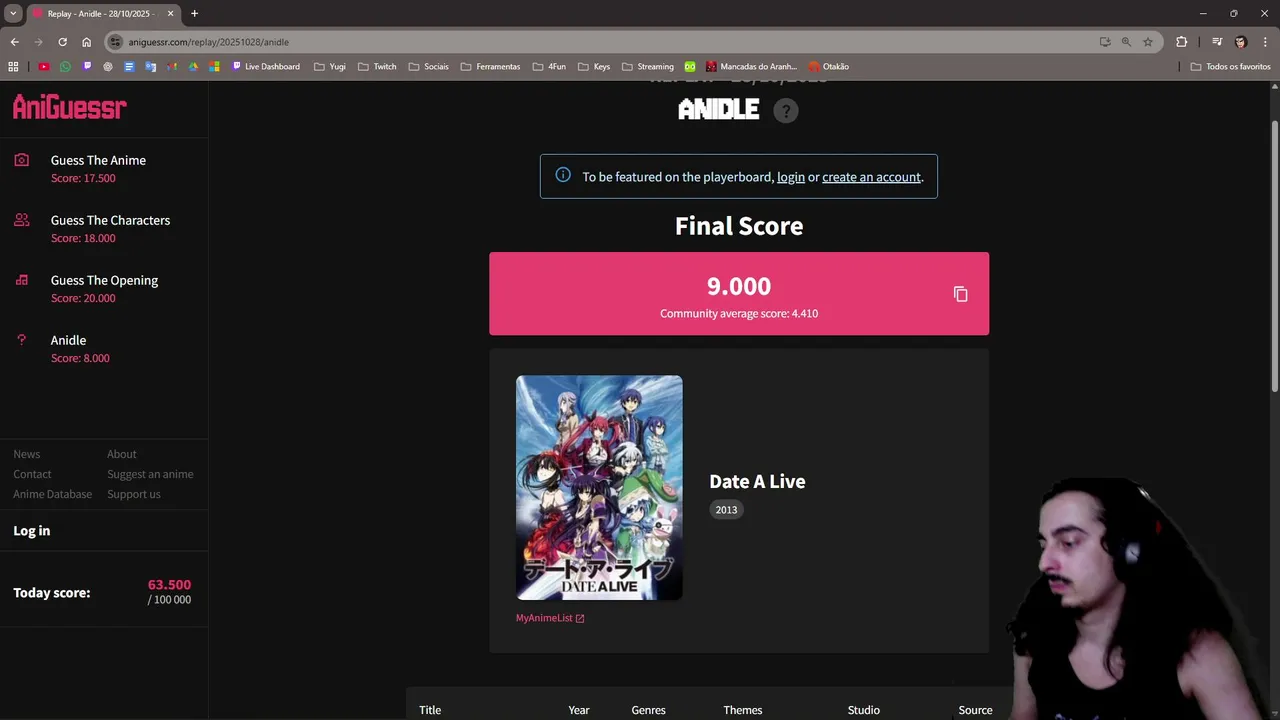Open the YouTube bookmark
Image resolution: width=1280 pixels, height=720 pixels.
coord(44,67)
